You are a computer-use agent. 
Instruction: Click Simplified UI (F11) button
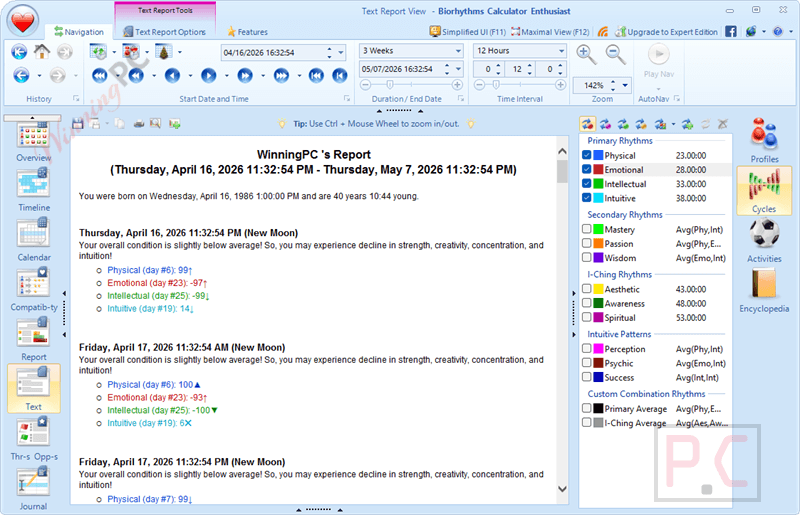(467, 32)
